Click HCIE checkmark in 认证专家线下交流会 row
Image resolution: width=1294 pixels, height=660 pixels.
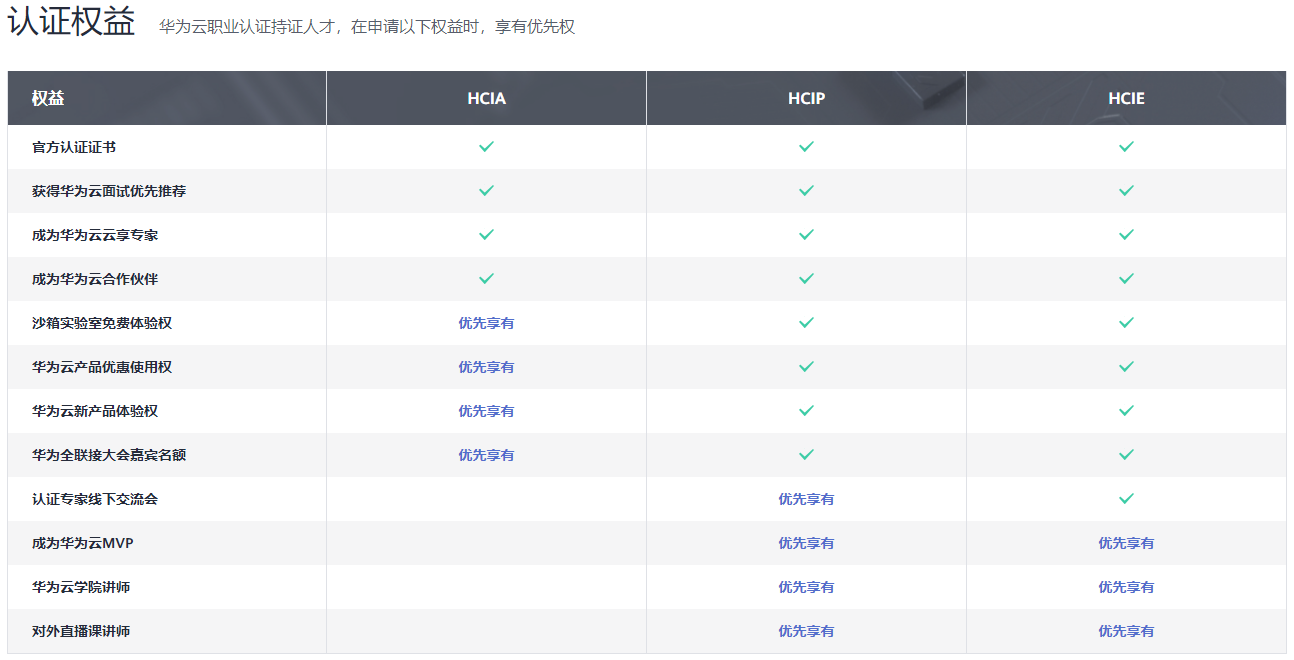1126,498
